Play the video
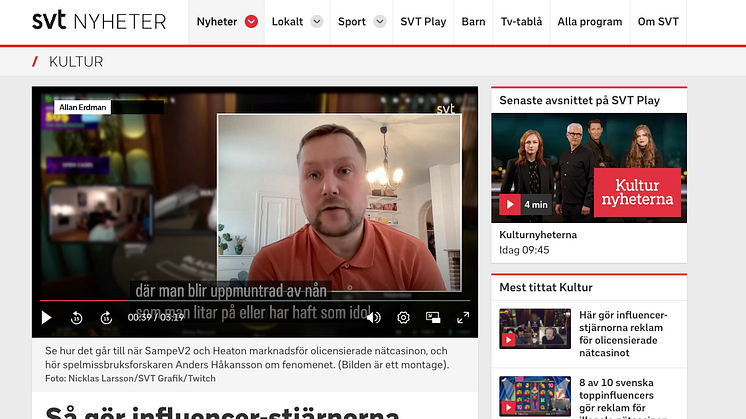This screenshot has width=746, height=419. 46,318
